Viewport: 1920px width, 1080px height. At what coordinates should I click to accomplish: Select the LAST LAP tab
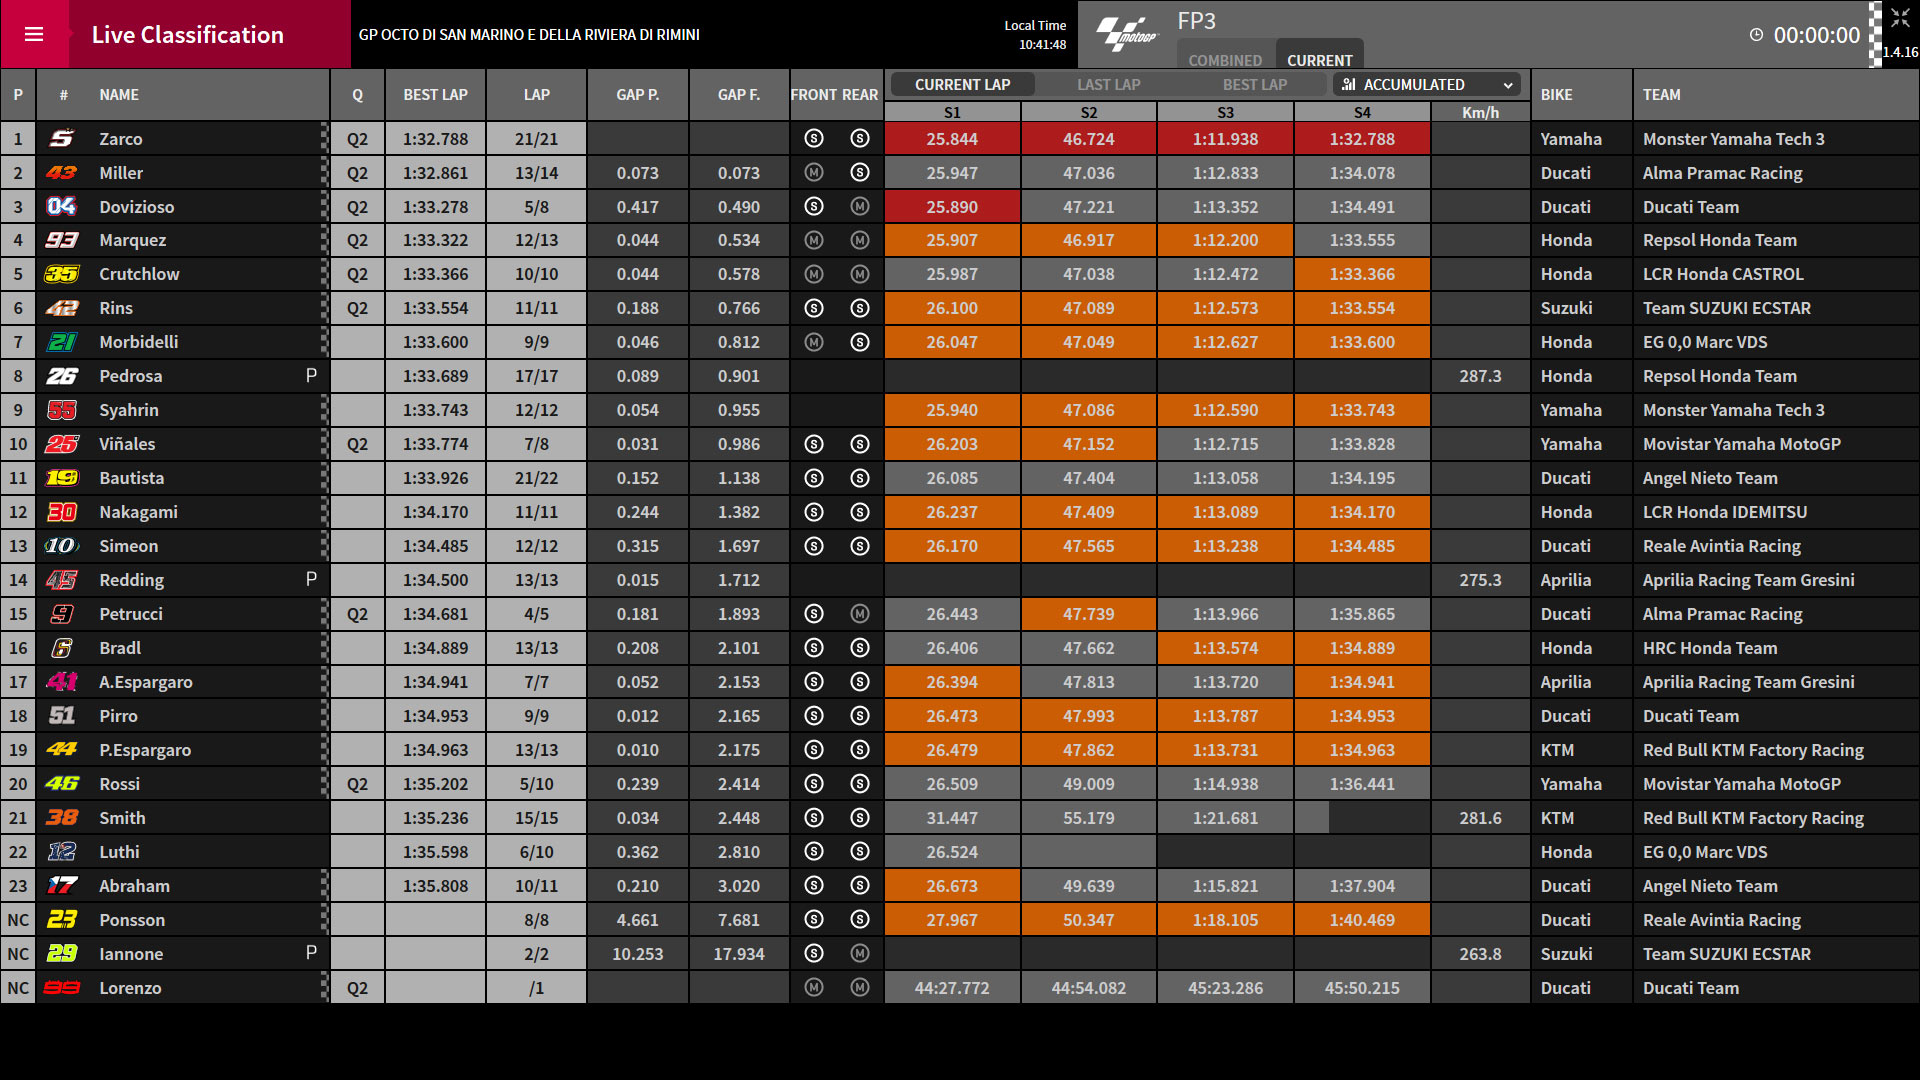[x=1109, y=85]
